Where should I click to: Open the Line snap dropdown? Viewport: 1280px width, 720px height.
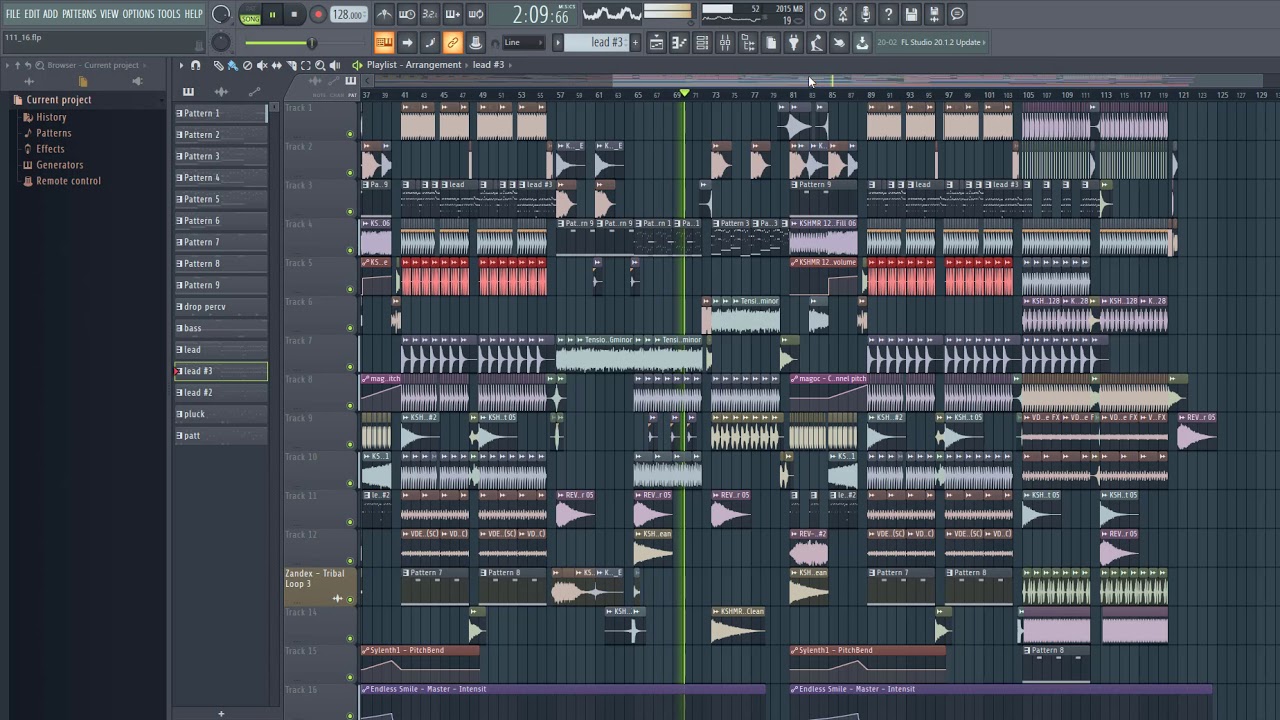tap(524, 42)
